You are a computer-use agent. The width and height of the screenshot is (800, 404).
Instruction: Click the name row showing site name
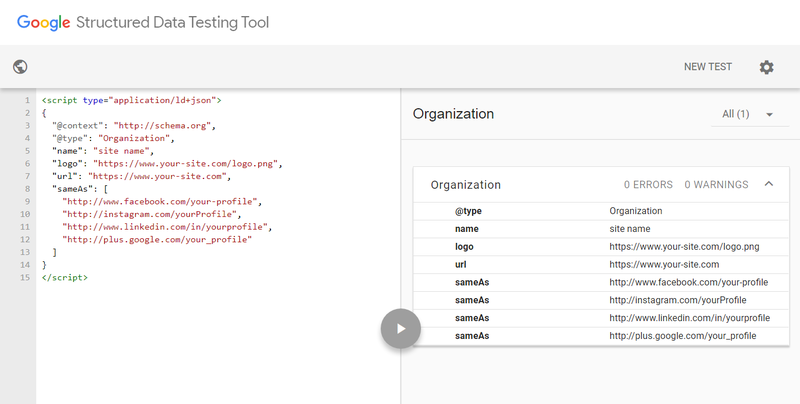pyautogui.click(x=601, y=229)
